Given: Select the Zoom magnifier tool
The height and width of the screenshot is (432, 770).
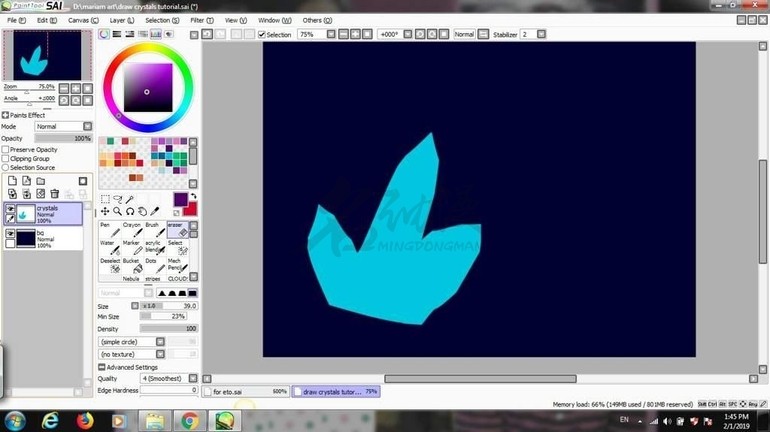Looking at the screenshot, I should 118,211.
